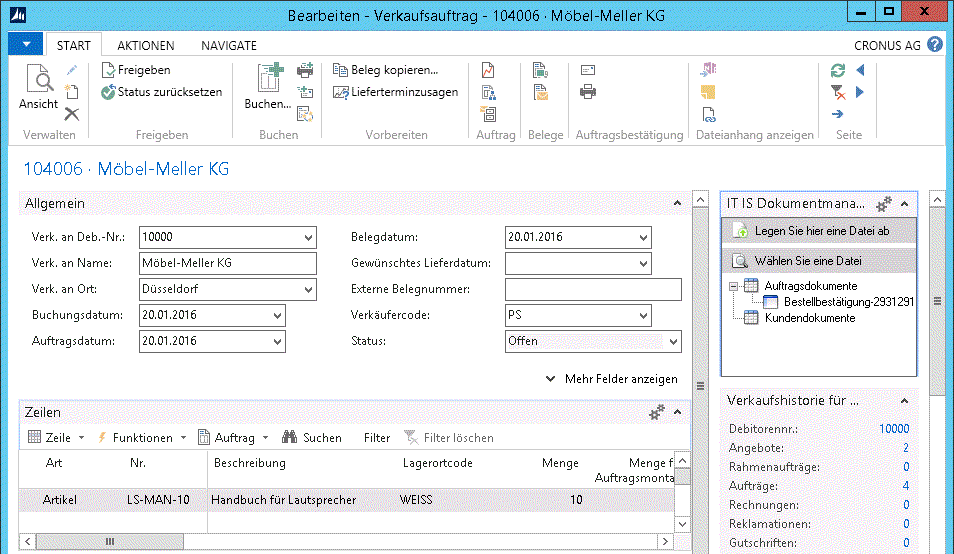The height and width of the screenshot is (554, 954).
Task: Open the blue application menu dropdown
Action: pyautogui.click(x=26, y=44)
